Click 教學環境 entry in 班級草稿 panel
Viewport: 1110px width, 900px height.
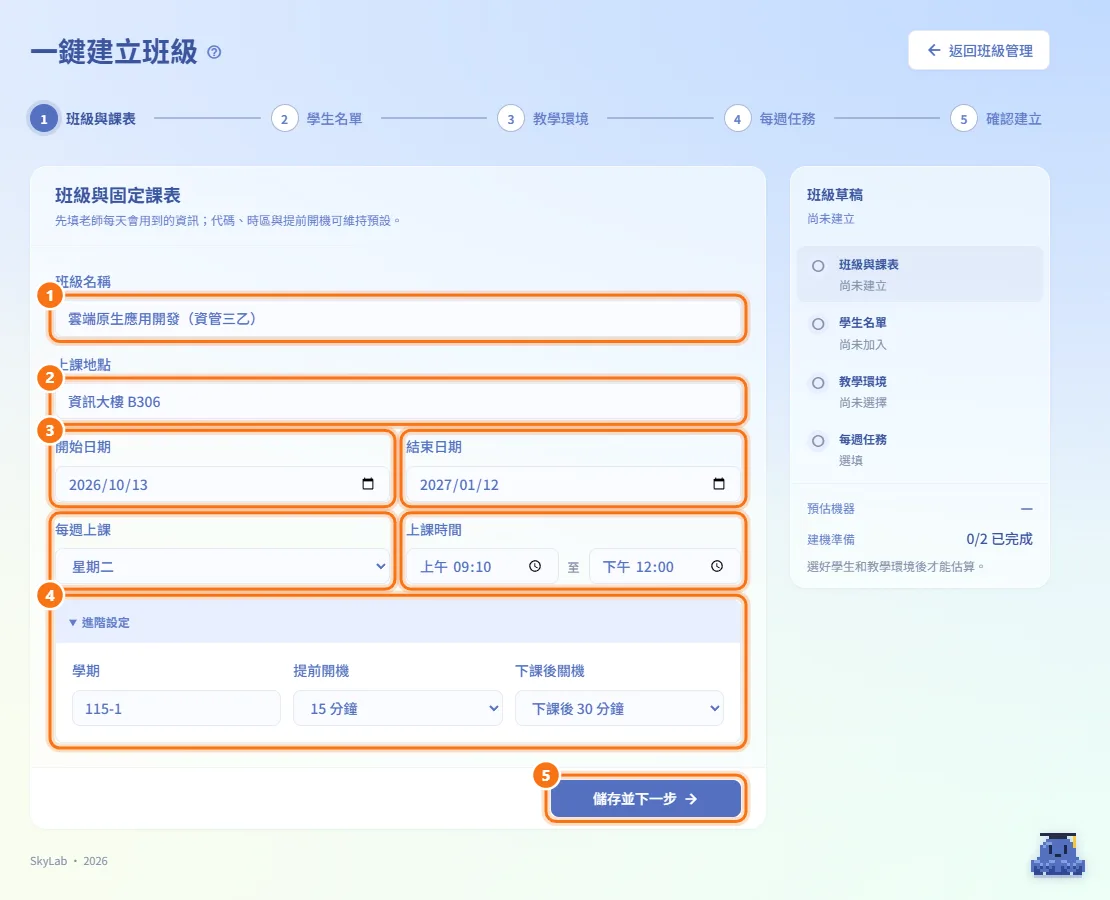(920, 391)
